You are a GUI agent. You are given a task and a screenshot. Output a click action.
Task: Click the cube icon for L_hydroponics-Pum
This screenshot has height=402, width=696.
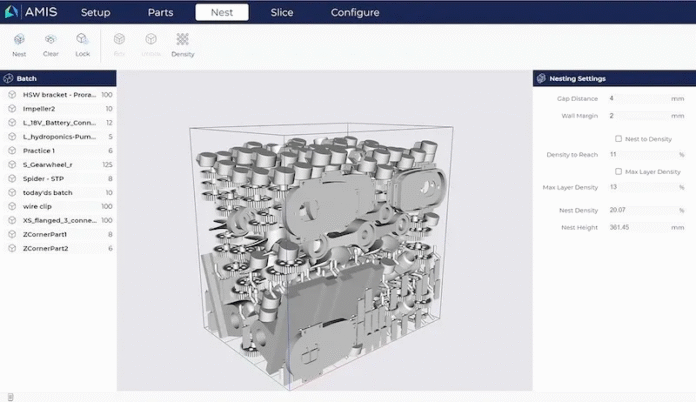(12, 137)
